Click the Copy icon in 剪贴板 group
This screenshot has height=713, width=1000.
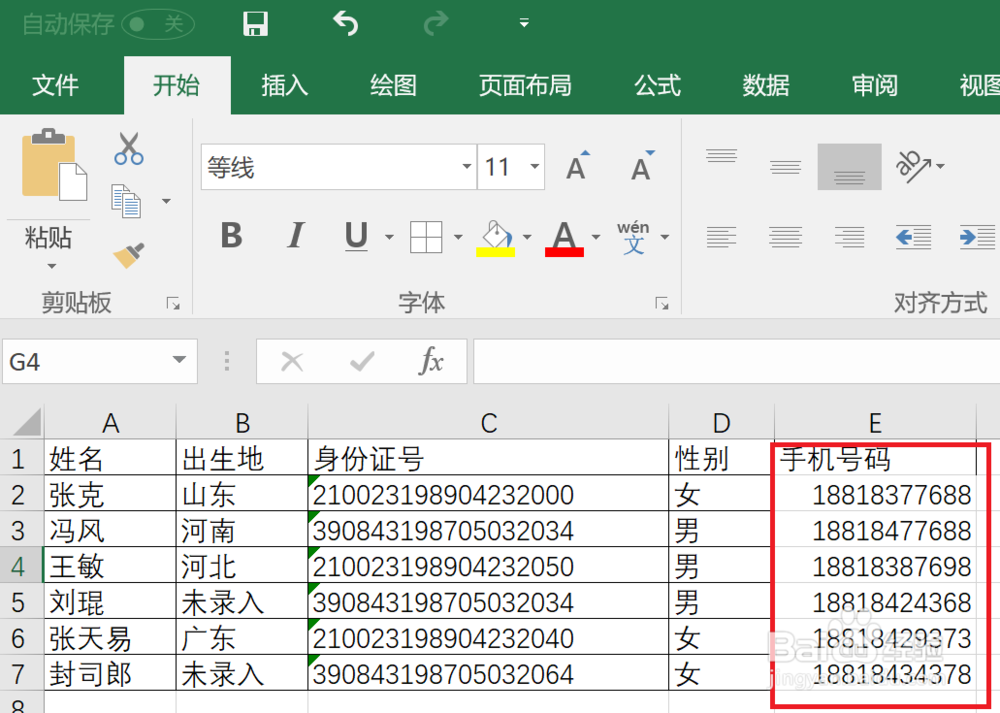pyautogui.click(x=124, y=200)
